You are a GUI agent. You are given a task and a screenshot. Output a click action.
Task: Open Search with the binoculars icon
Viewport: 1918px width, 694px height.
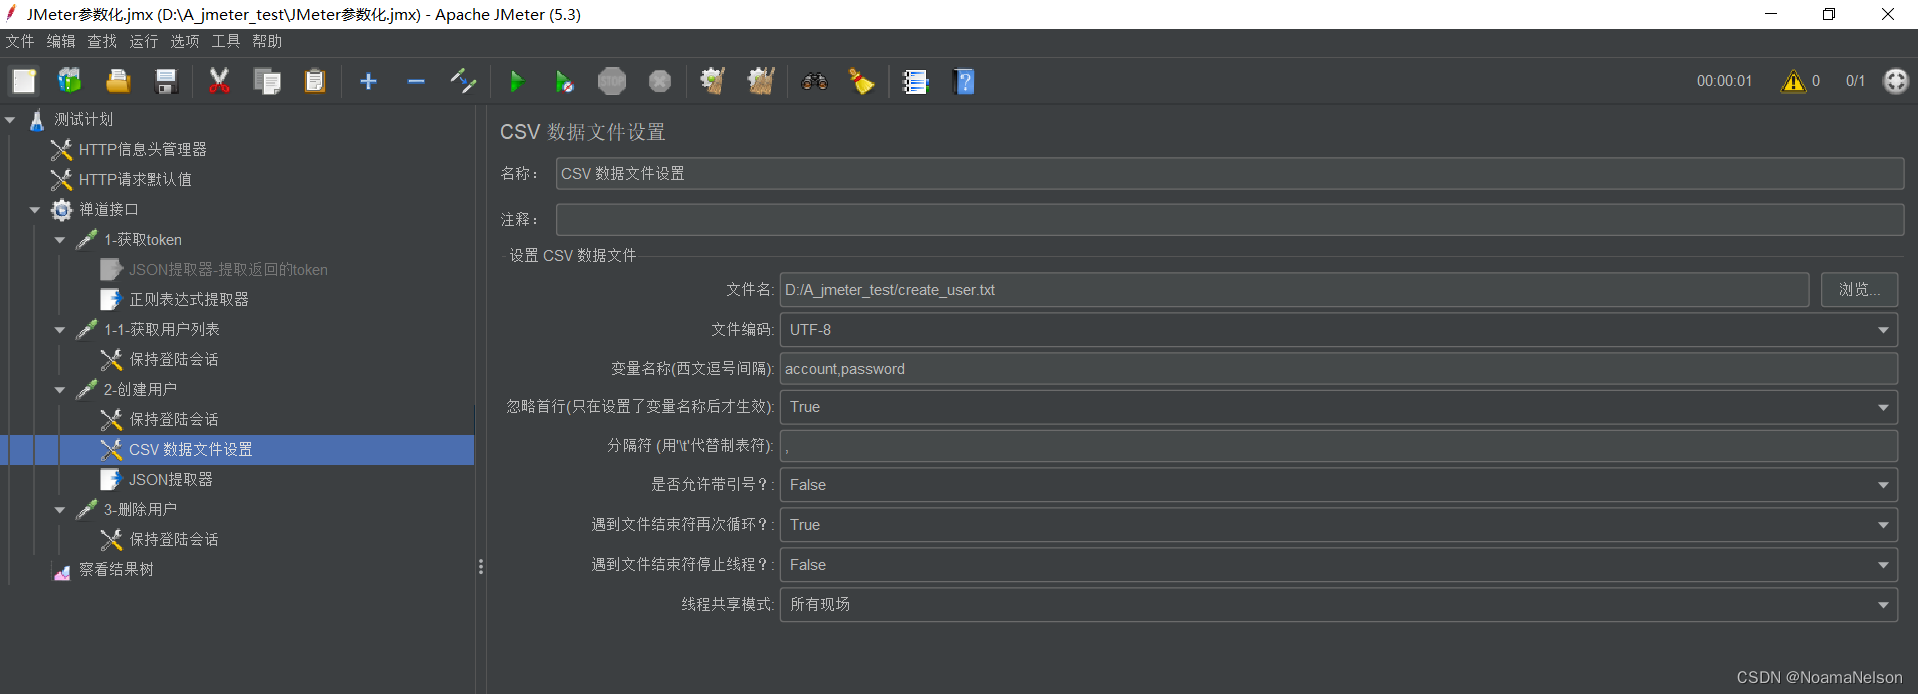click(814, 81)
